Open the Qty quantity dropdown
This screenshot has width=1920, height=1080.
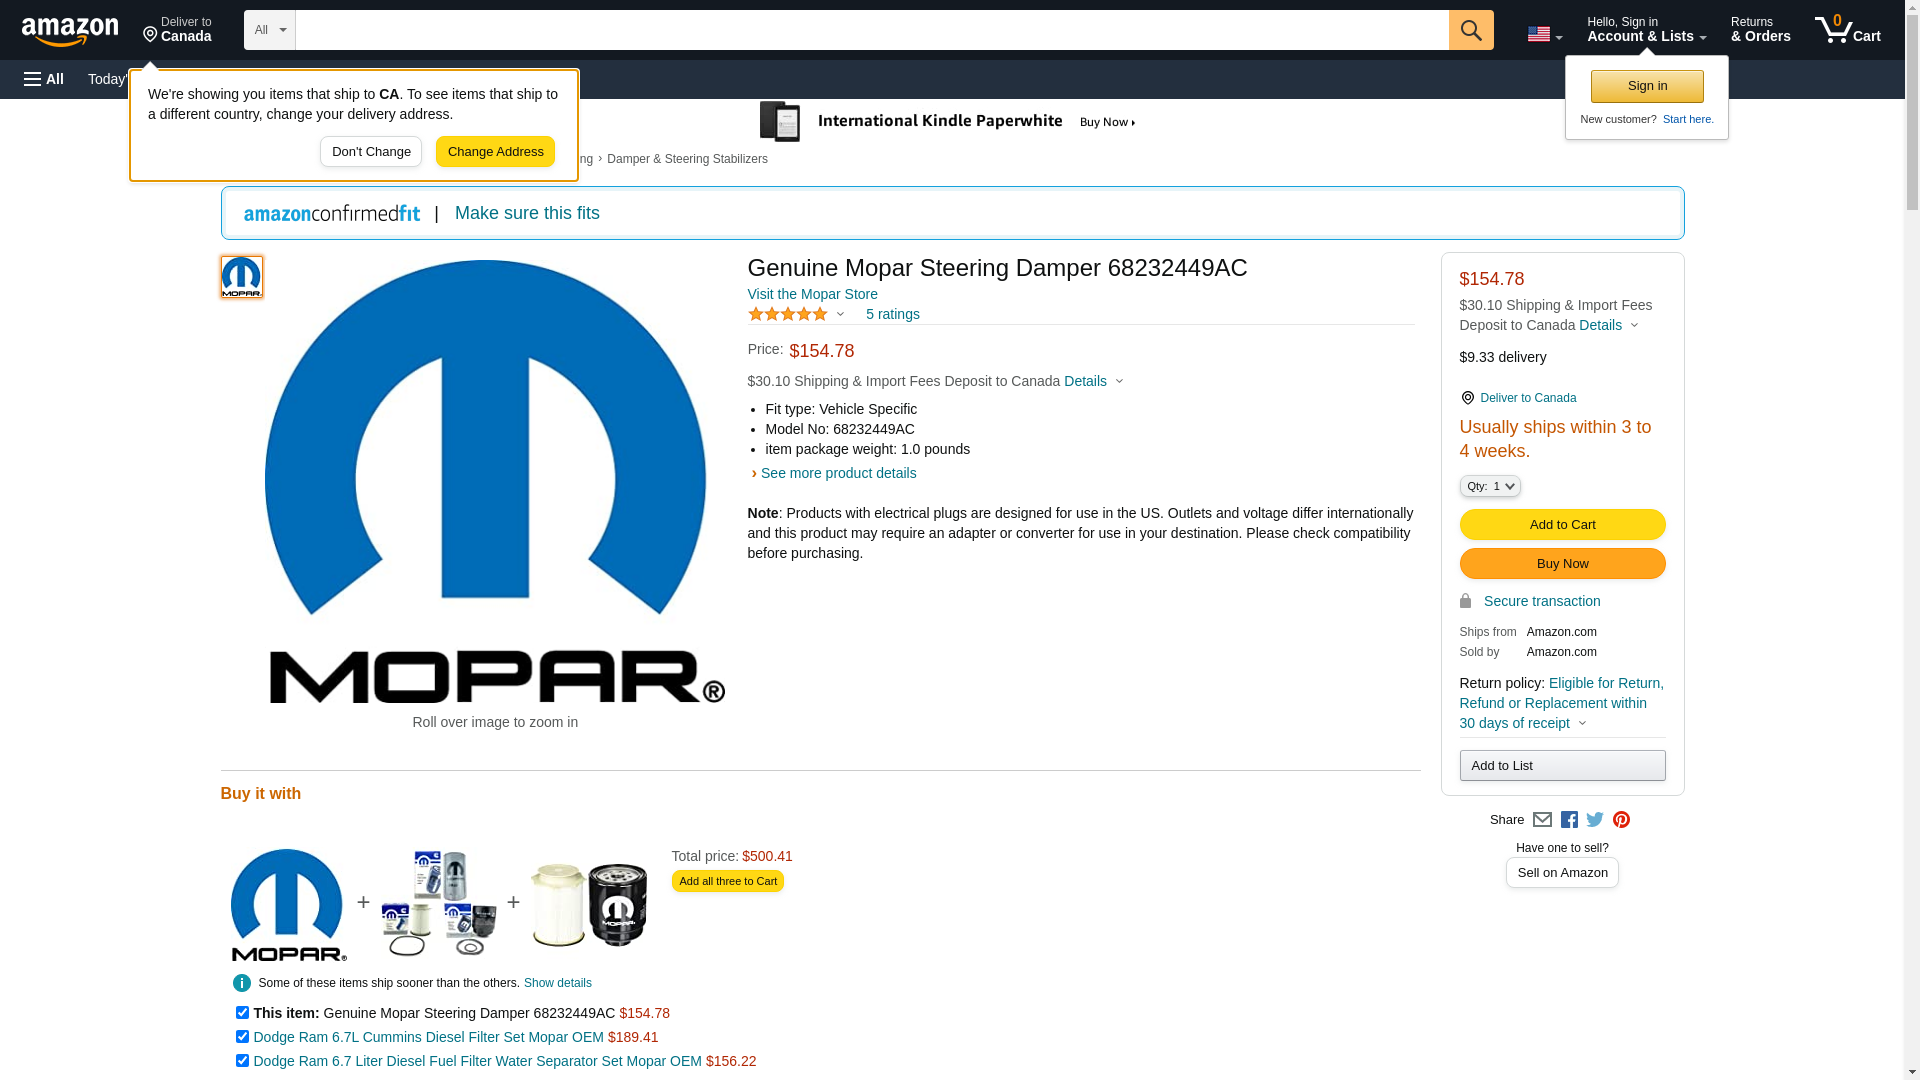point(1489,486)
